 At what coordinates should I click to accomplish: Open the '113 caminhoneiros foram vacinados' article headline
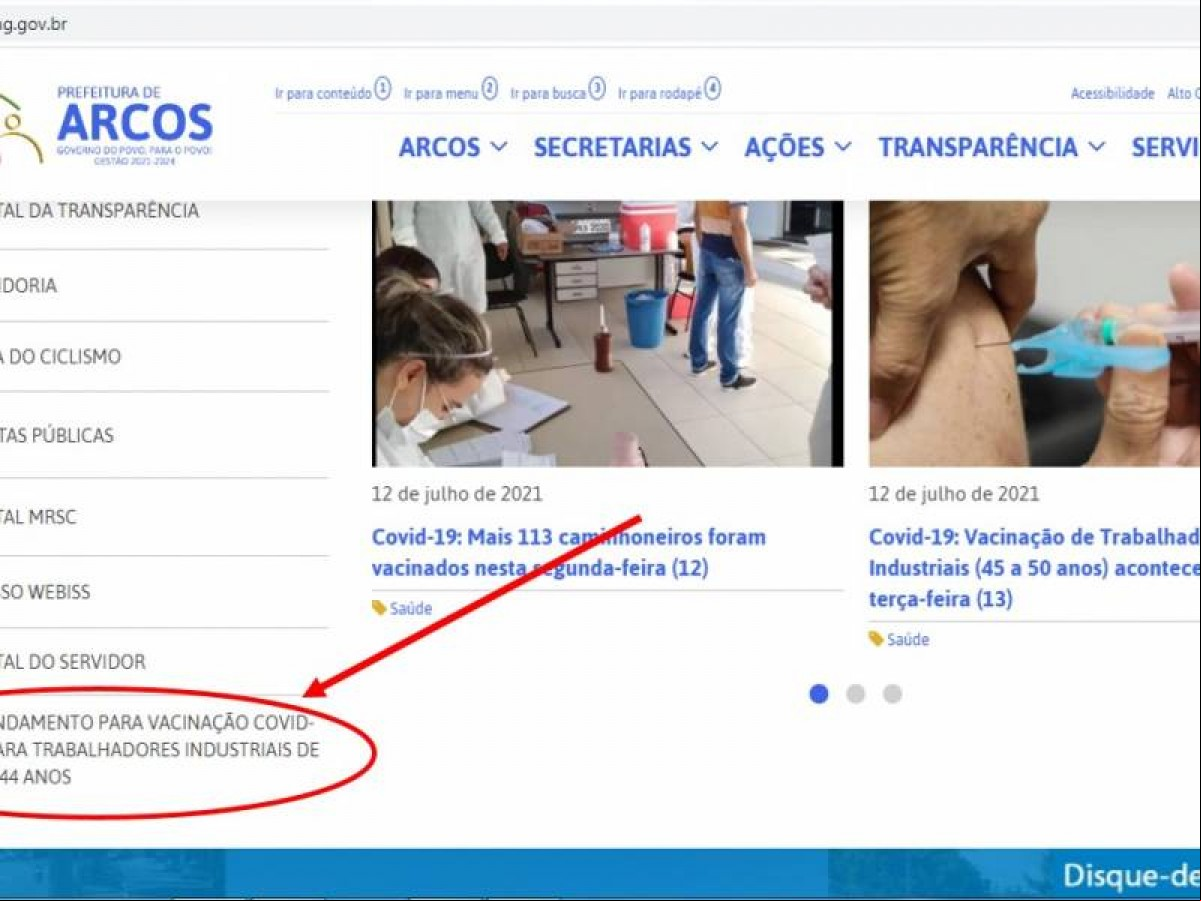[569, 552]
